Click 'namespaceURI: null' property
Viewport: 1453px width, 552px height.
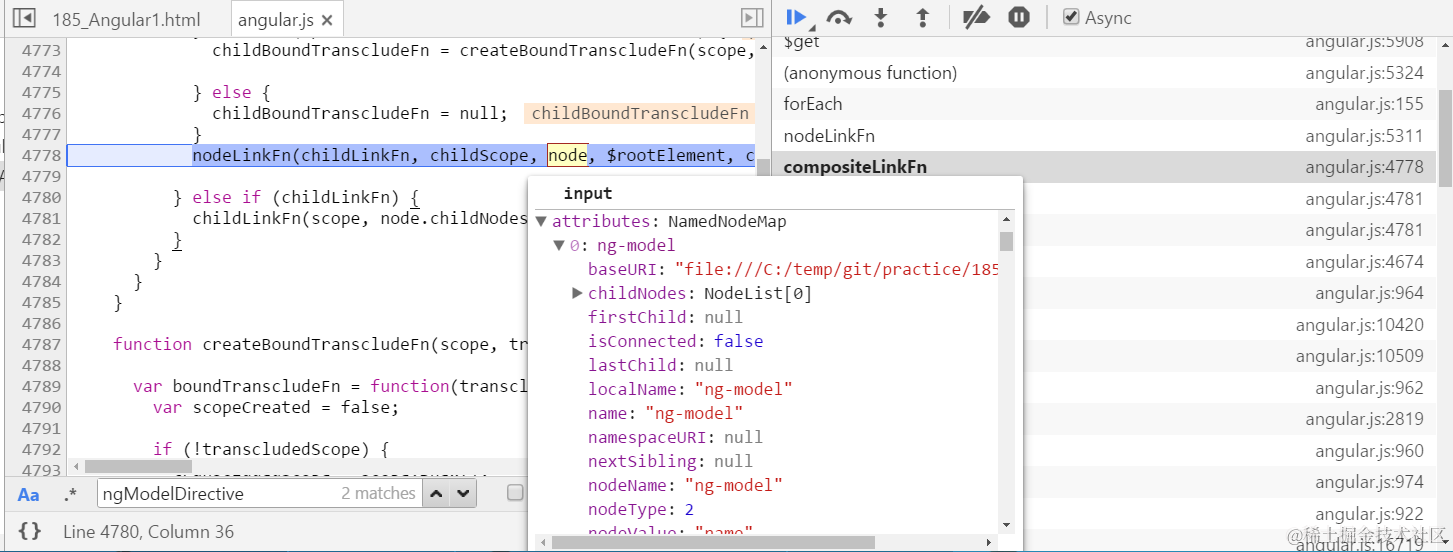[675, 437]
